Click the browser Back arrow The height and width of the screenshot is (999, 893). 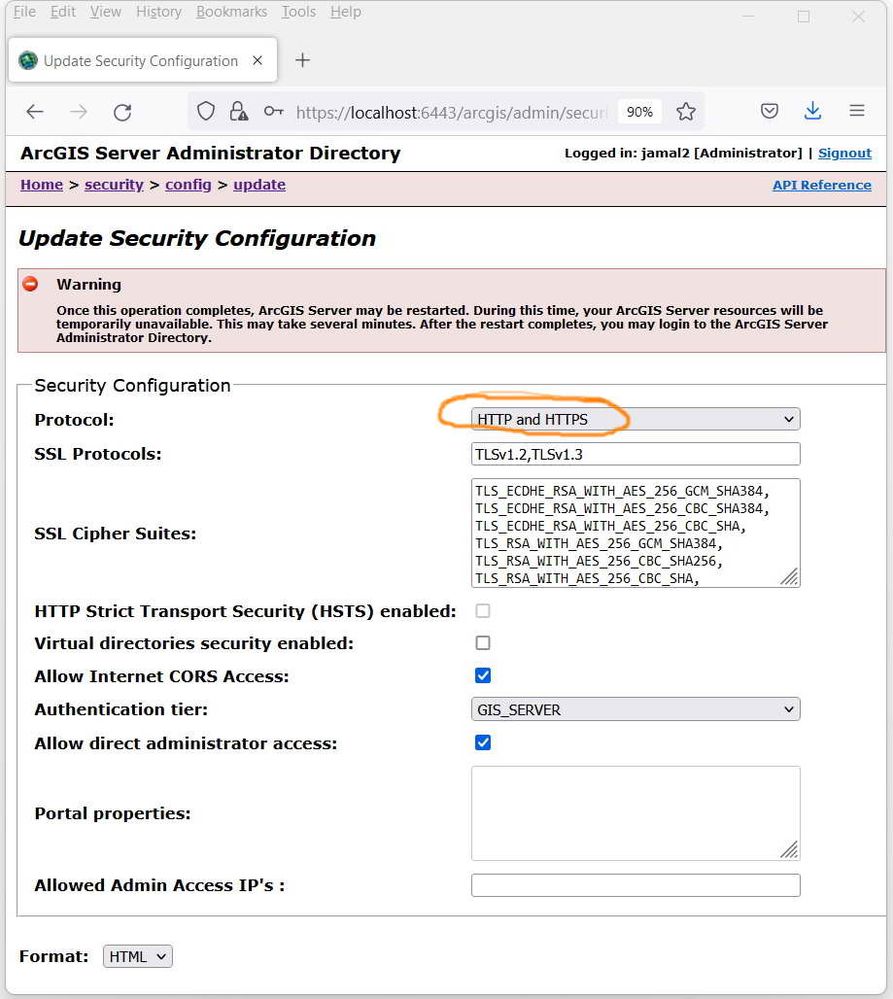[x=35, y=112]
